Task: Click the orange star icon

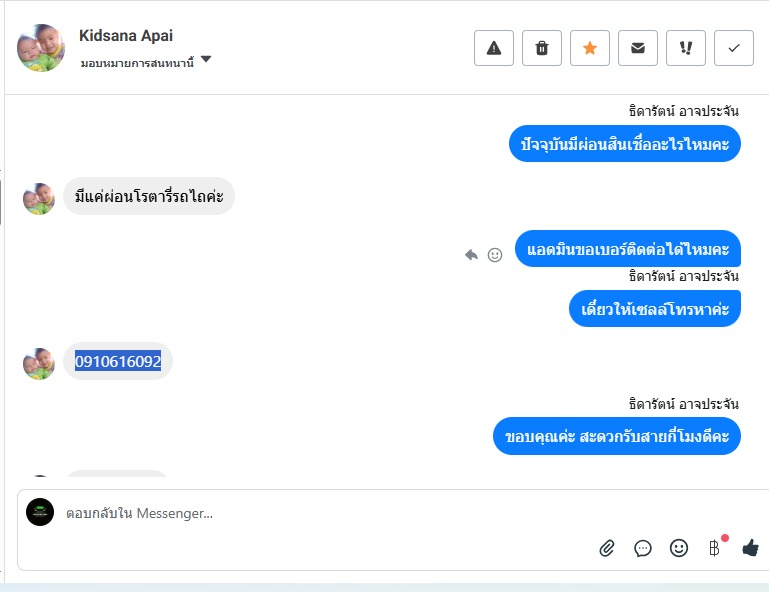Action: click(590, 48)
